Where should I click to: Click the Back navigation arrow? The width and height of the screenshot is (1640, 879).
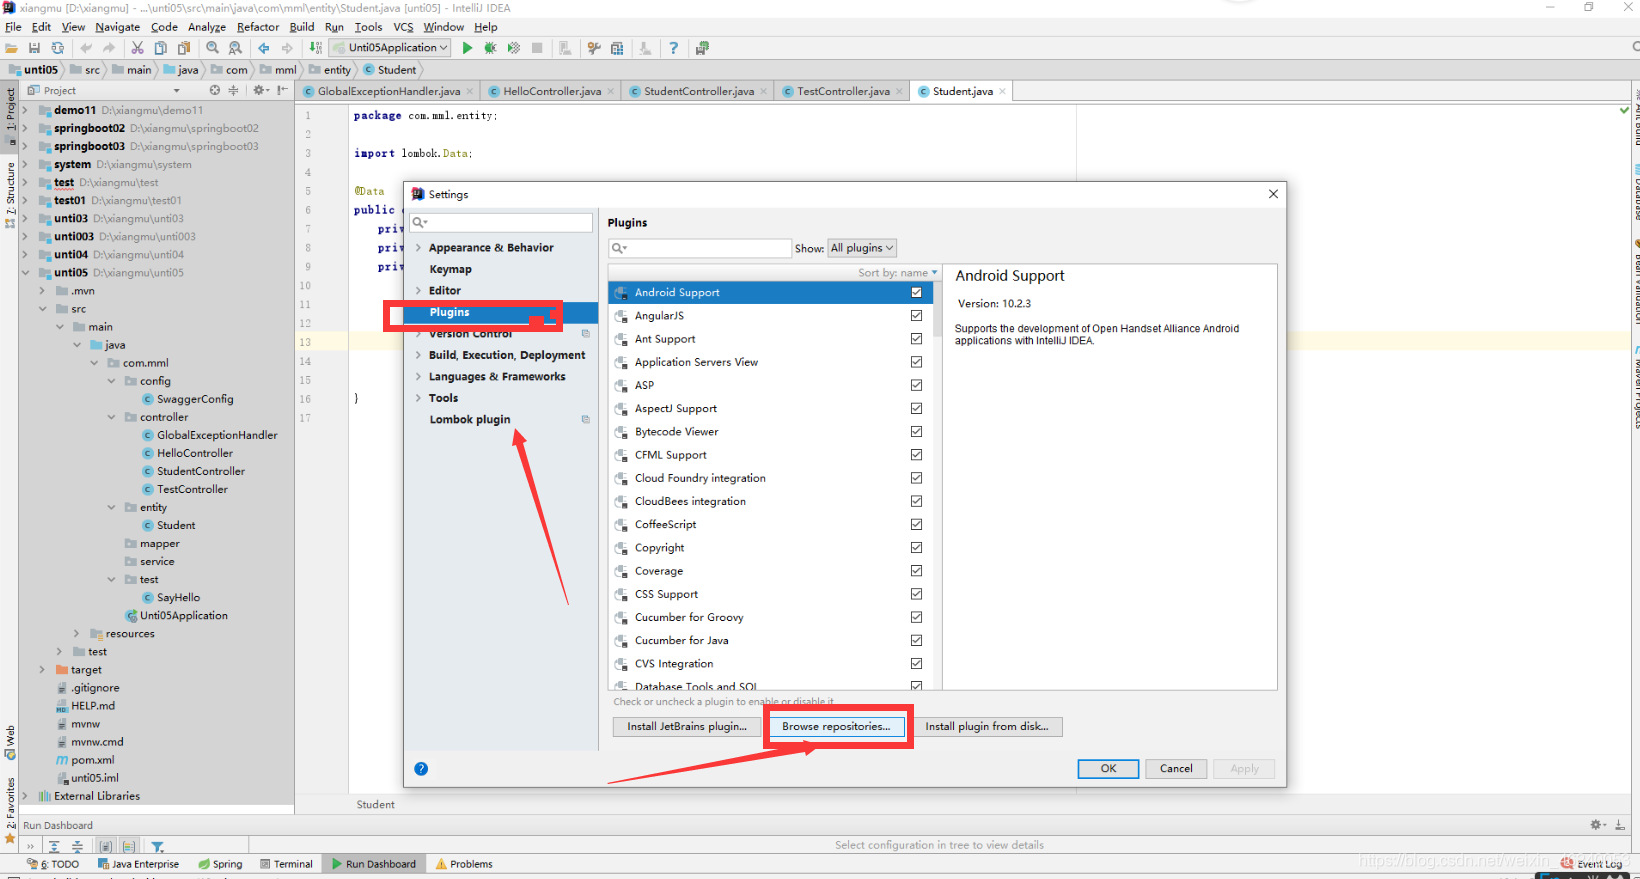tap(264, 48)
